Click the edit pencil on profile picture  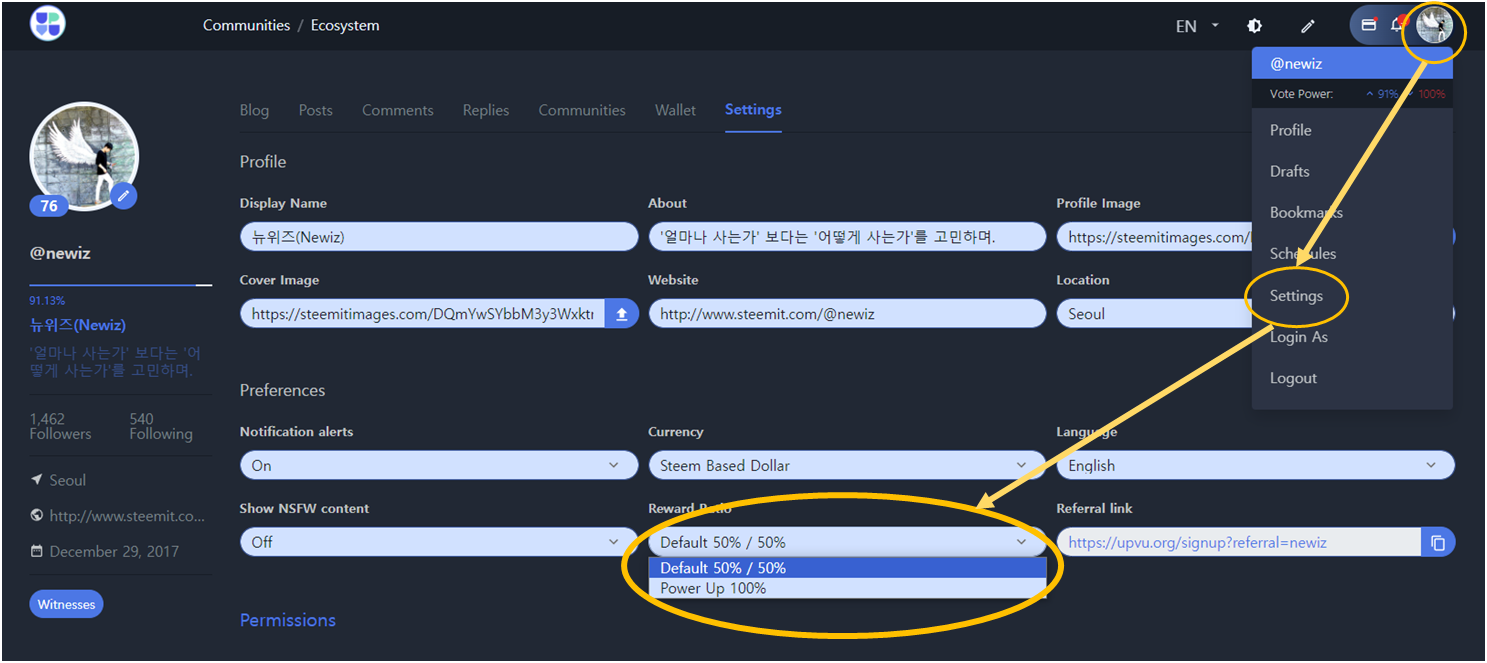point(123,196)
